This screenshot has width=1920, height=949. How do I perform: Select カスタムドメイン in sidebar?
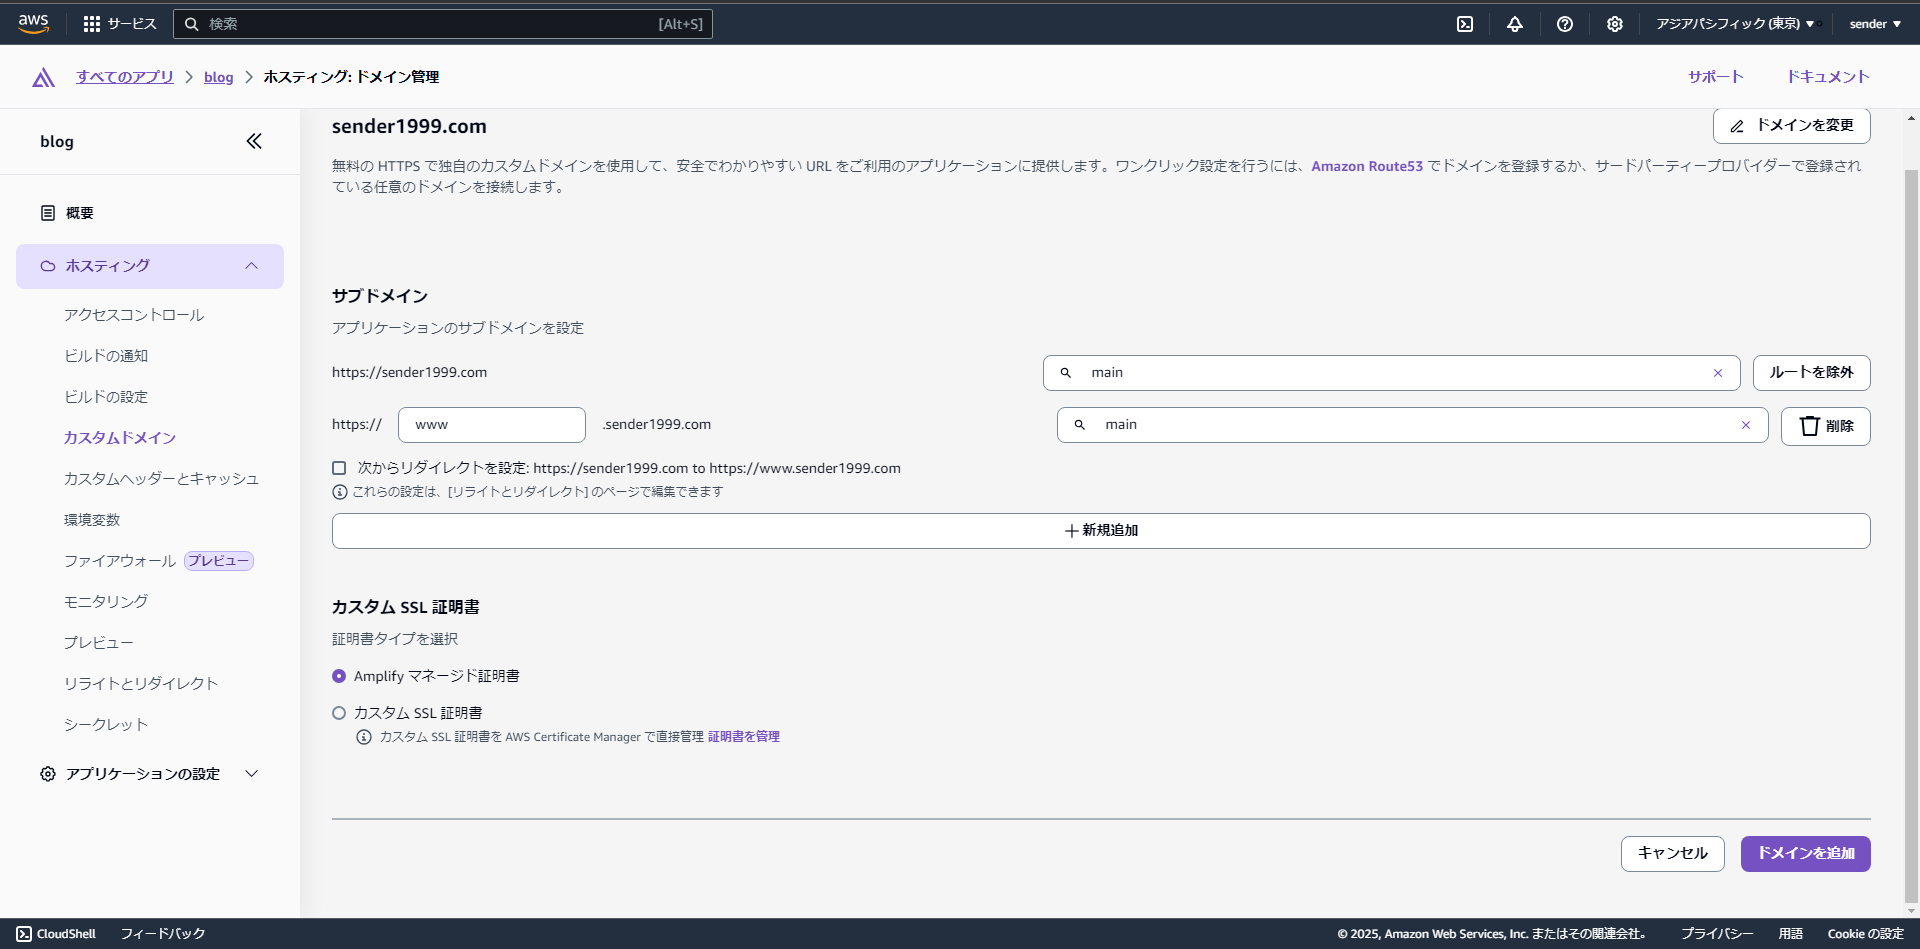coord(120,438)
